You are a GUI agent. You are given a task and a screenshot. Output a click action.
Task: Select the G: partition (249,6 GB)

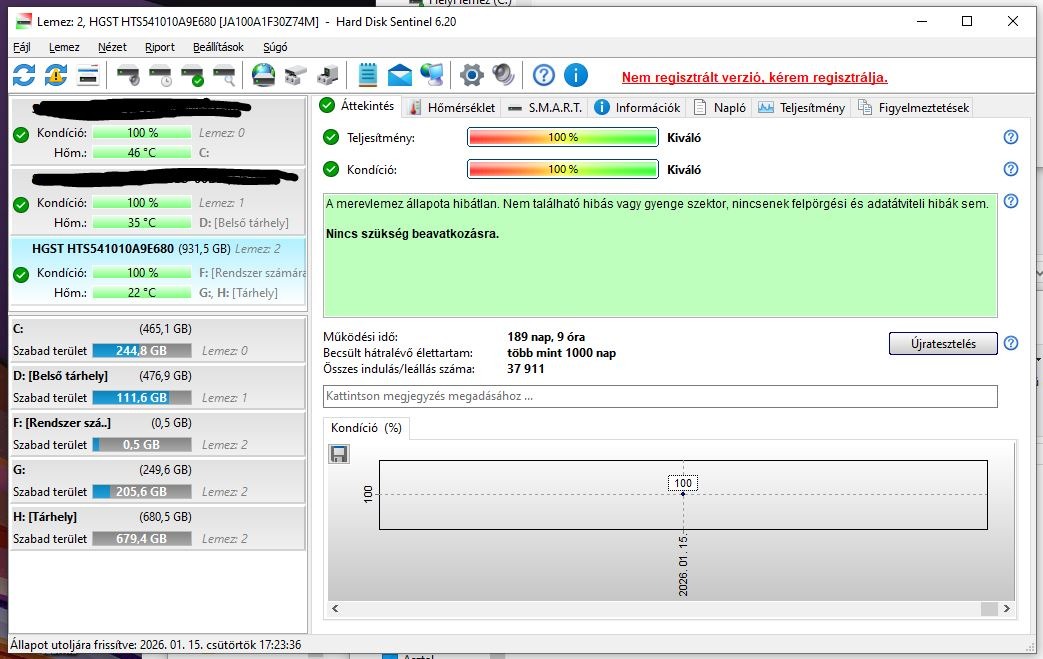coord(158,481)
